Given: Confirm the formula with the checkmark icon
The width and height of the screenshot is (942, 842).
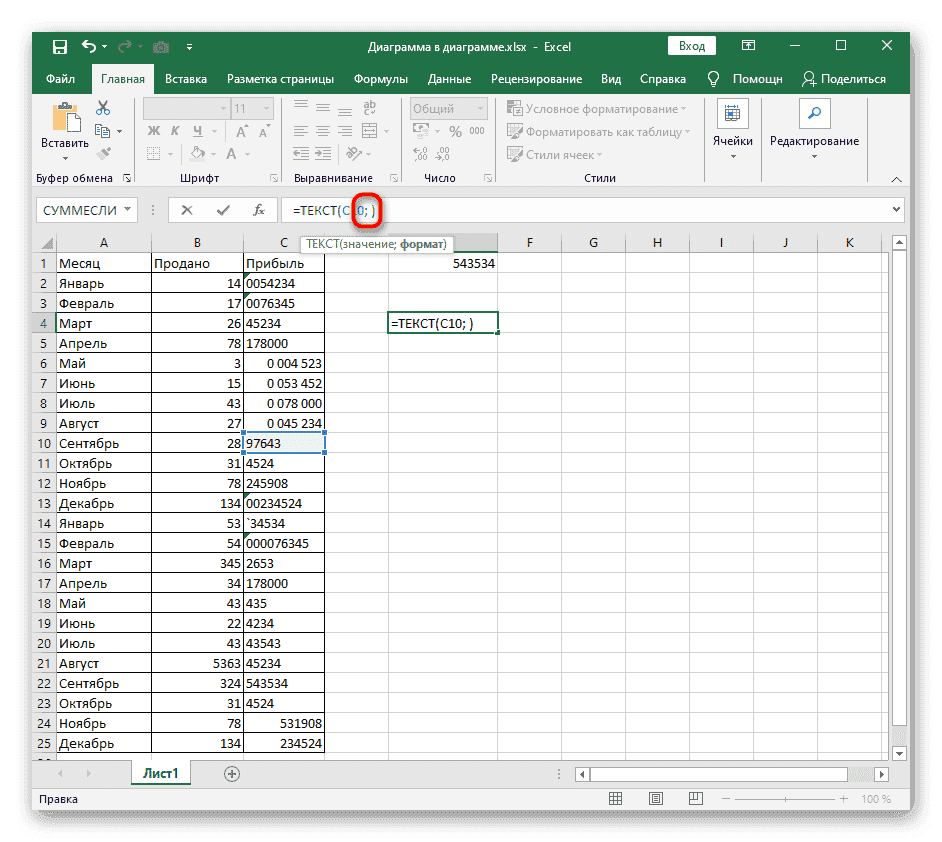Looking at the screenshot, I should pyautogui.click(x=222, y=210).
